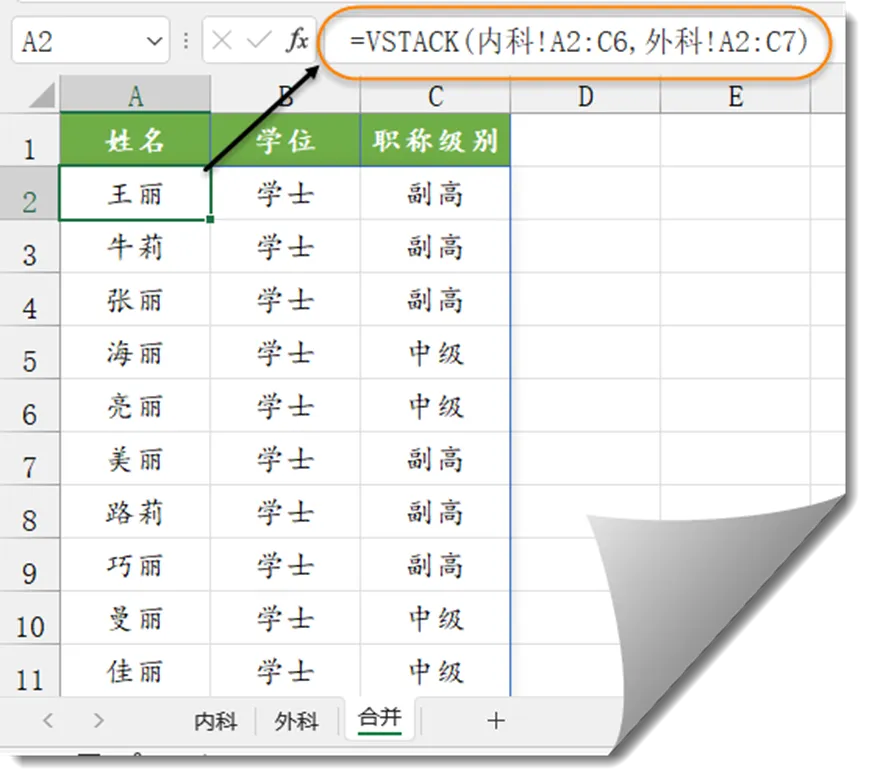Click the previous sheet navigation arrow
Screen dimensions: 869x779
pyautogui.click(x=48, y=720)
